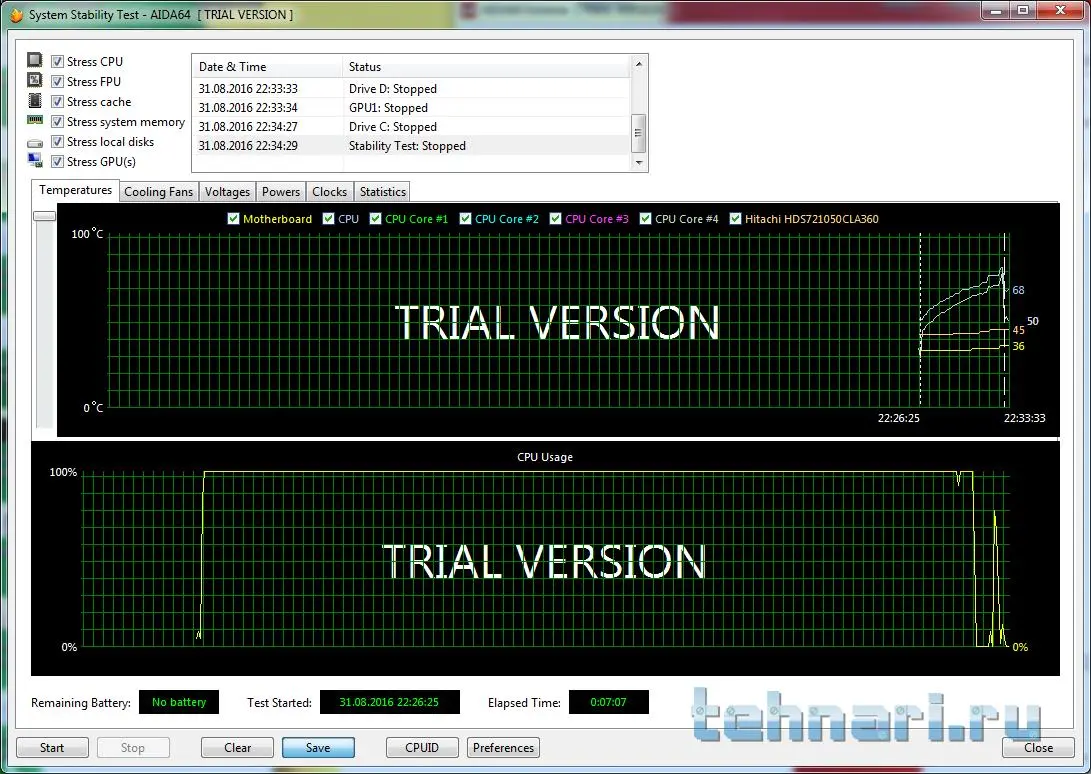
Task: Click the memory module icon beside Stress system memory
Action: pos(35,120)
